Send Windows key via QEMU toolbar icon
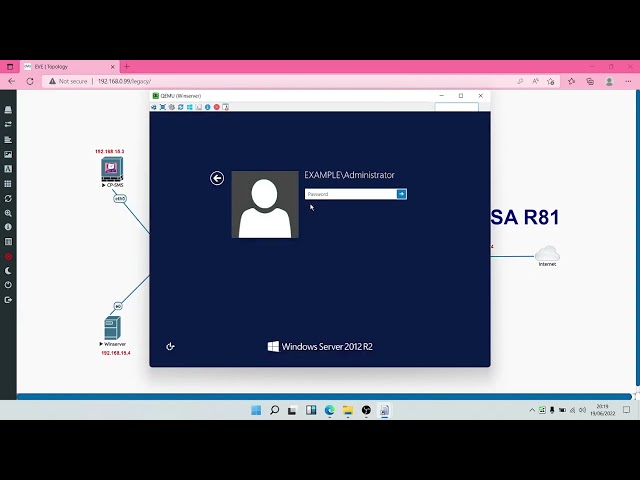The width and height of the screenshot is (640, 480). 190,107
